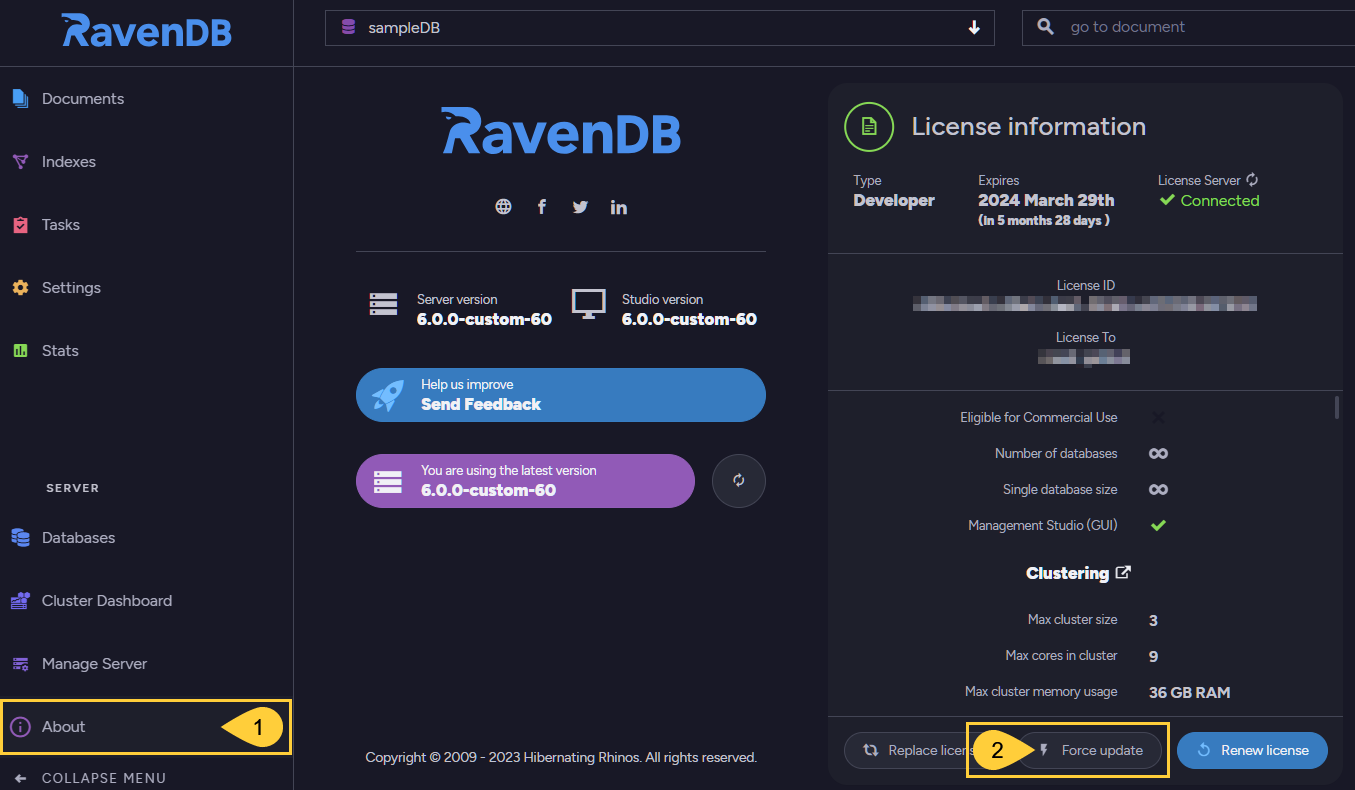
Task: Click the Server version 6.0.0-custom-60 text
Action: pyautogui.click(x=484, y=320)
